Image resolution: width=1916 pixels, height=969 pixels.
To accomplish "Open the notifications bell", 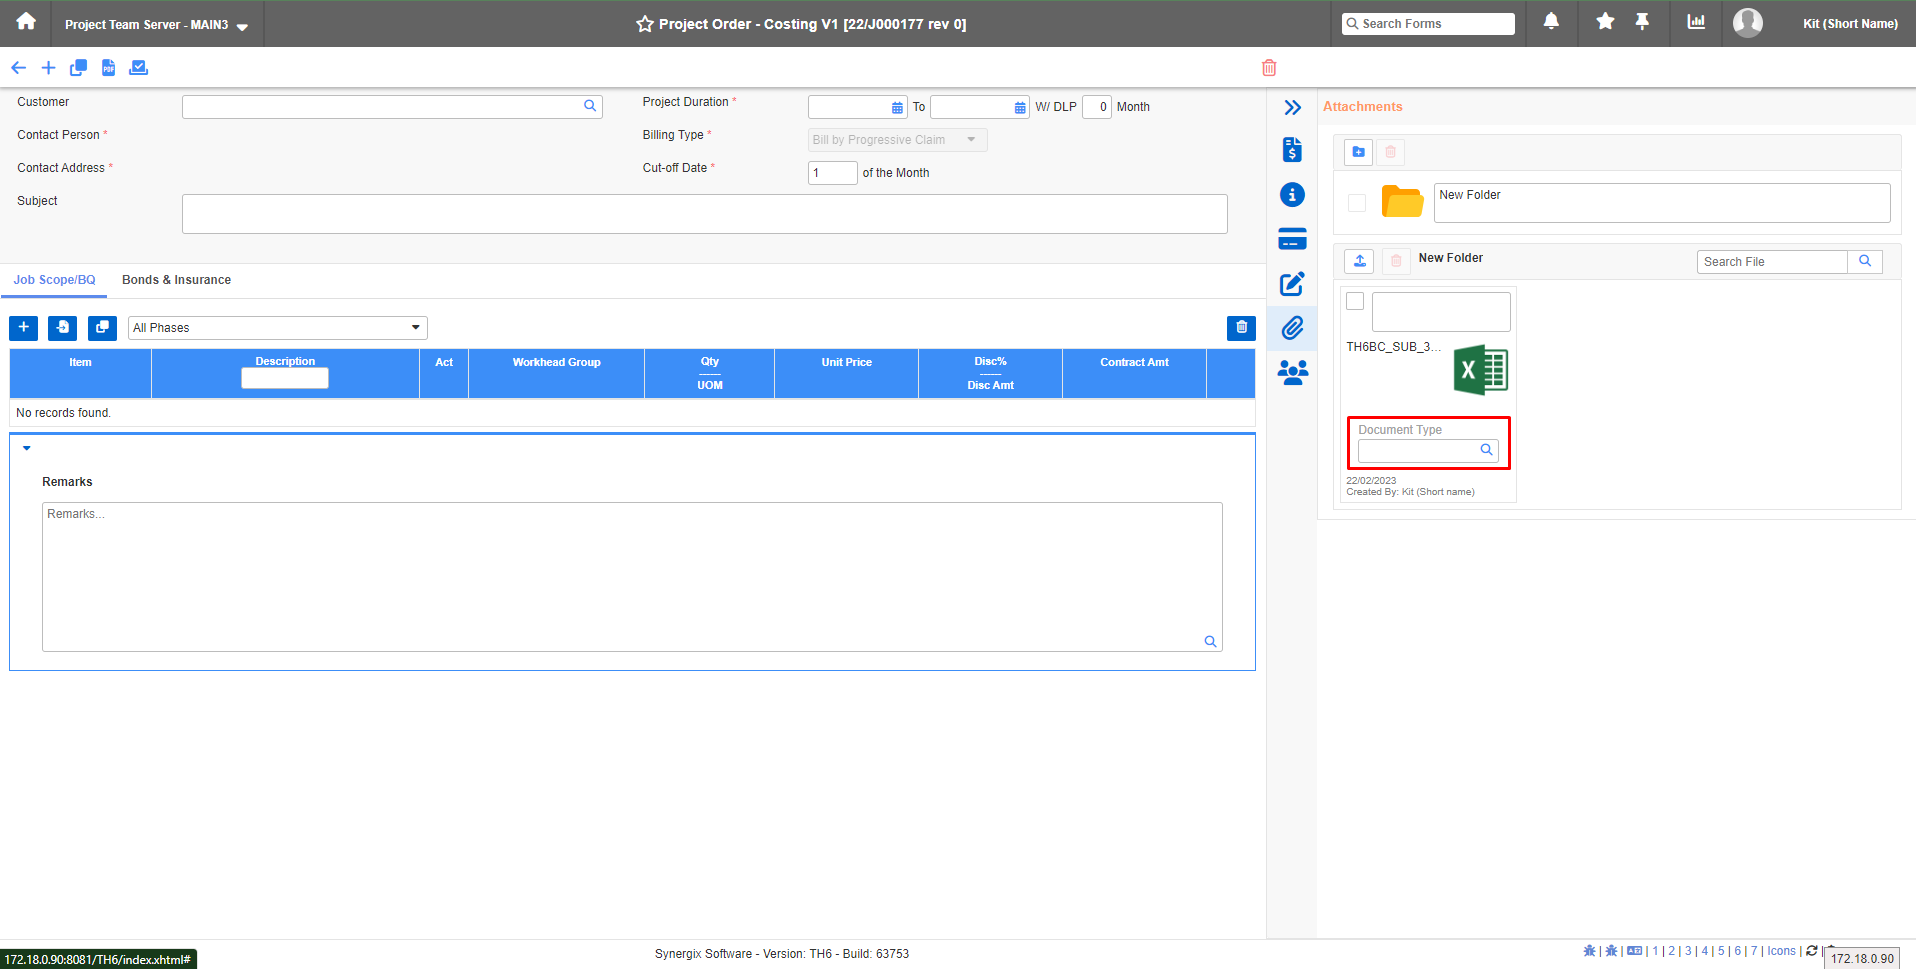I will click(1551, 22).
